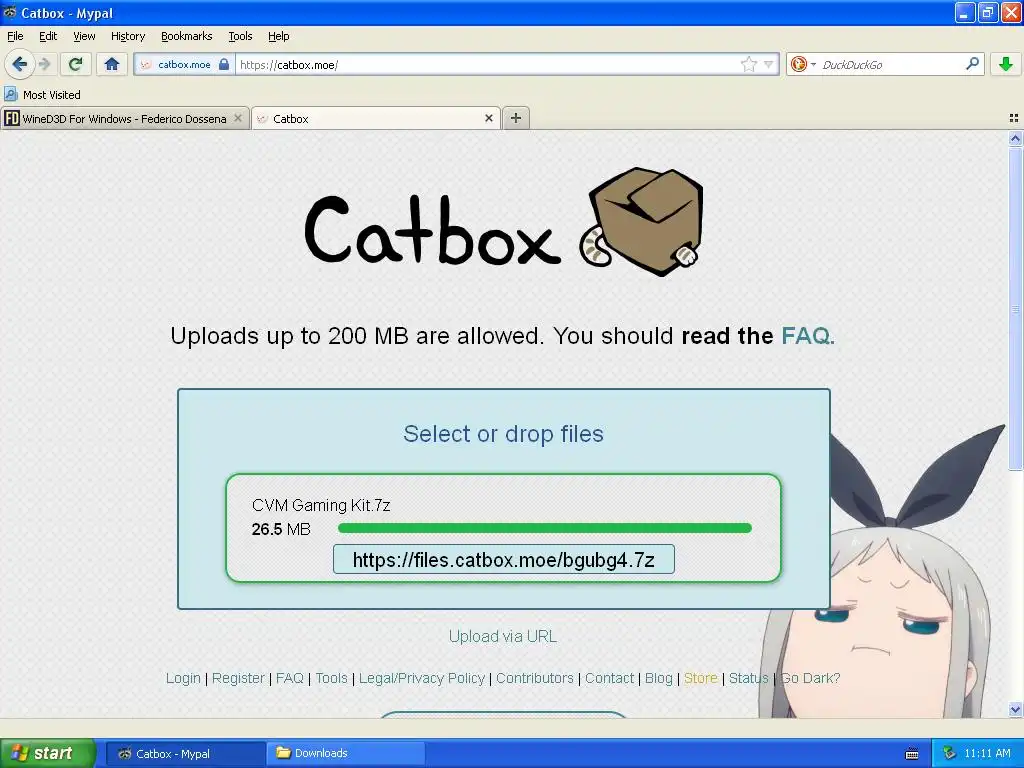Select Catbox - Mypal taskbar button

(185, 754)
